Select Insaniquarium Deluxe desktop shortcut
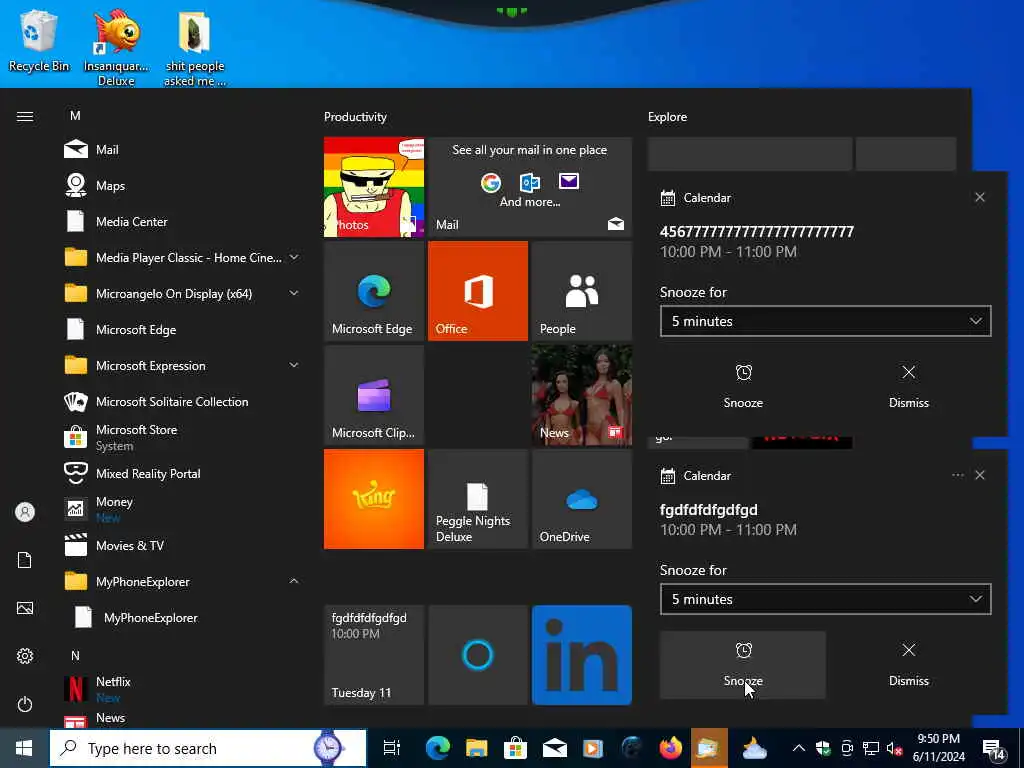1024x768 pixels. click(x=116, y=48)
